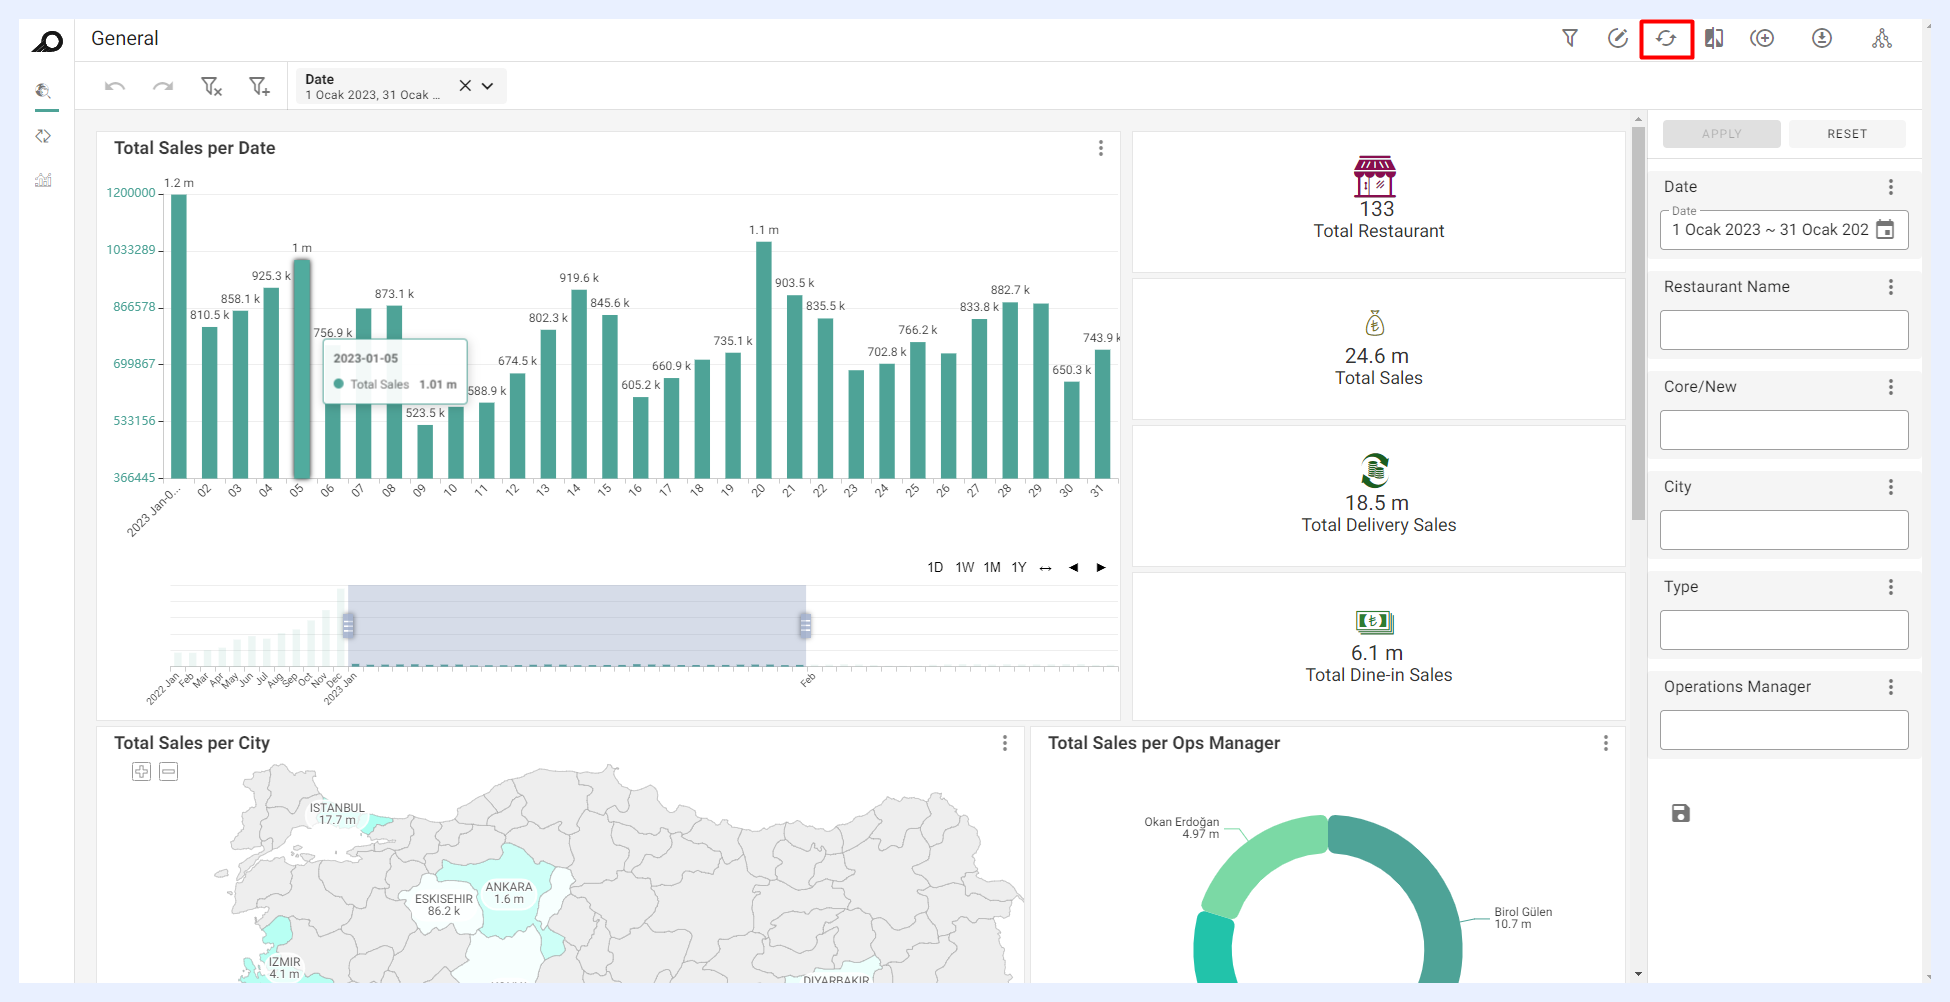
Task: Expand the Date filter chip dropdown
Action: coord(488,86)
